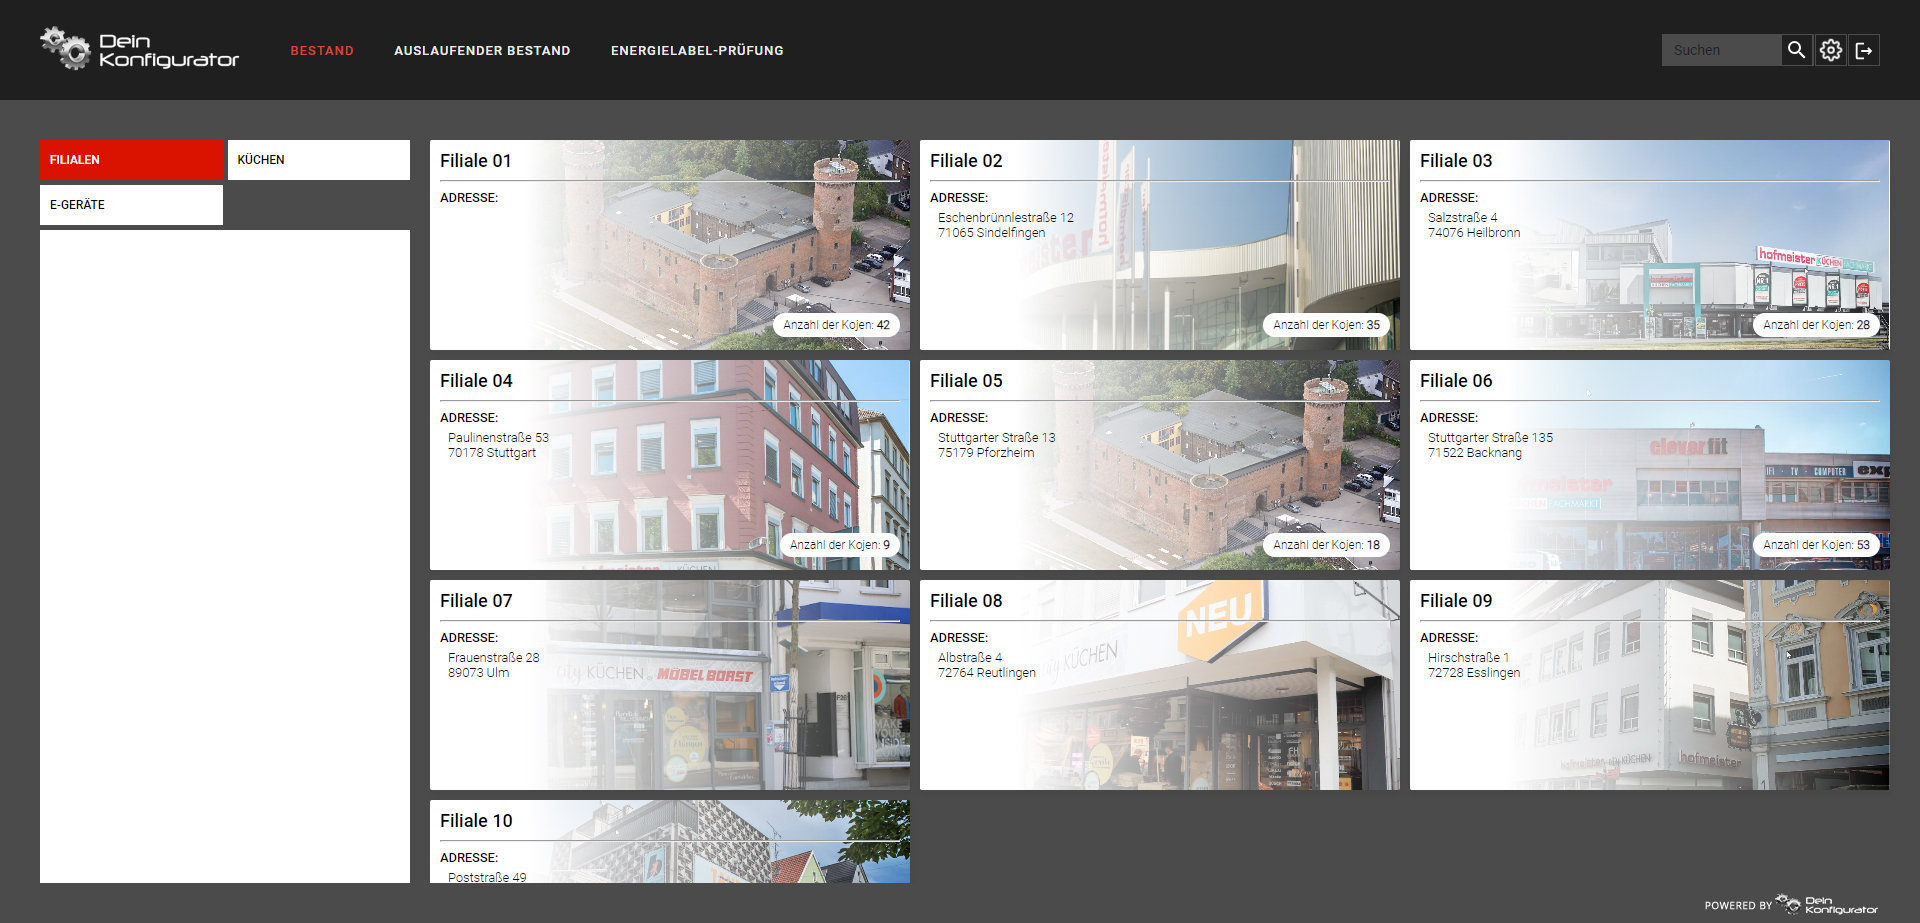Open Filiale 02 in Sindelfingen
1920x923 pixels.
point(1159,245)
